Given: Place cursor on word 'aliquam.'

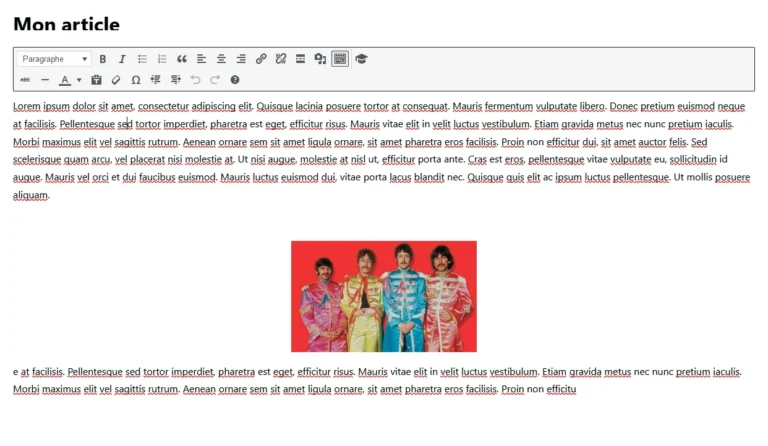Looking at the screenshot, I should pos(31,195).
